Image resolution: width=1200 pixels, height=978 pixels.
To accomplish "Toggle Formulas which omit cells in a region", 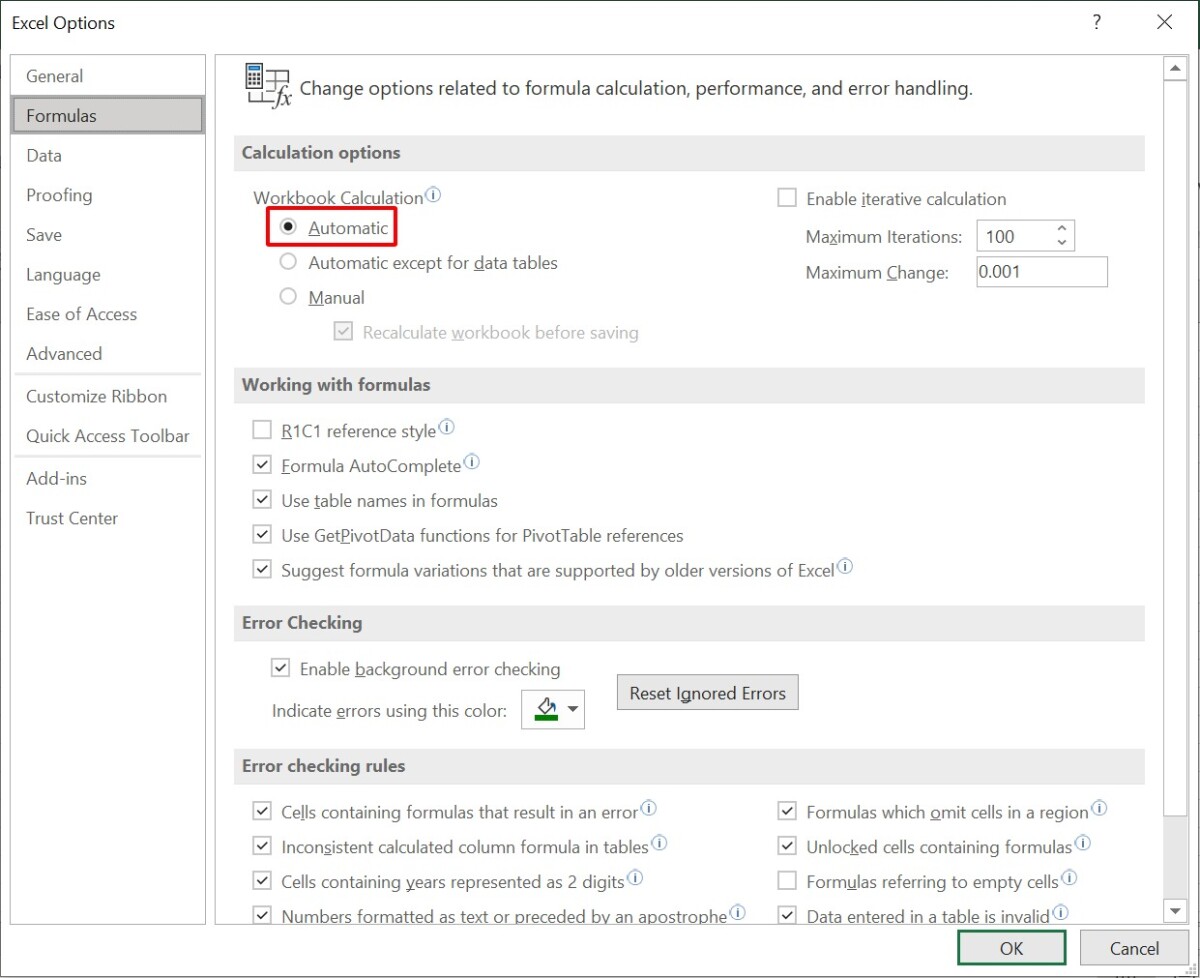I will coord(787,812).
